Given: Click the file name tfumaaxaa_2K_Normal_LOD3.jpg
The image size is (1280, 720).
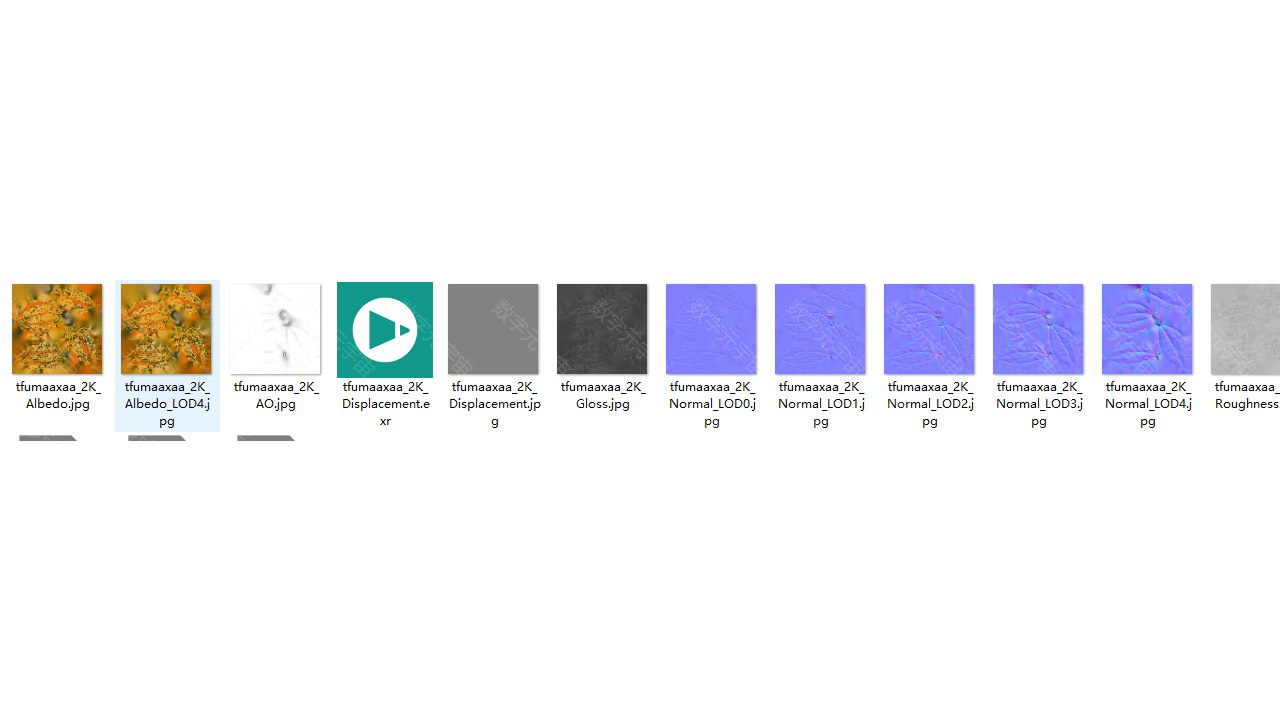Looking at the screenshot, I should 1039,404.
